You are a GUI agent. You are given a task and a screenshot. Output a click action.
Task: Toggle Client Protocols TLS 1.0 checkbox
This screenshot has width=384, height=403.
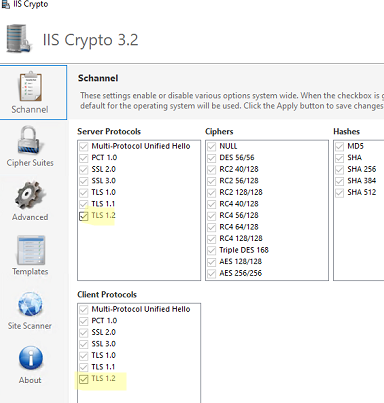84,356
